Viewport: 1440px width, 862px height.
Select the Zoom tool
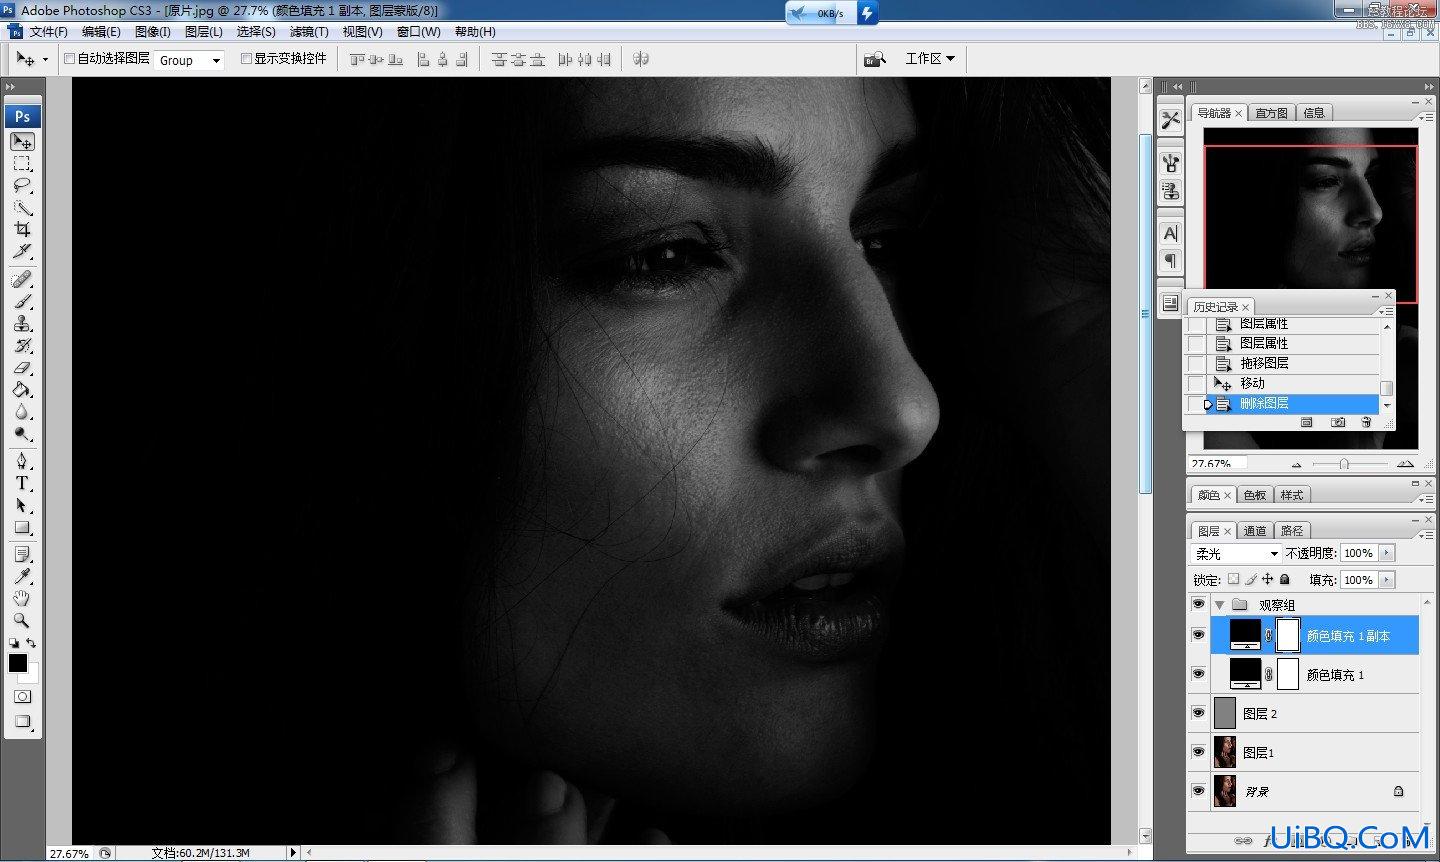click(22, 620)
